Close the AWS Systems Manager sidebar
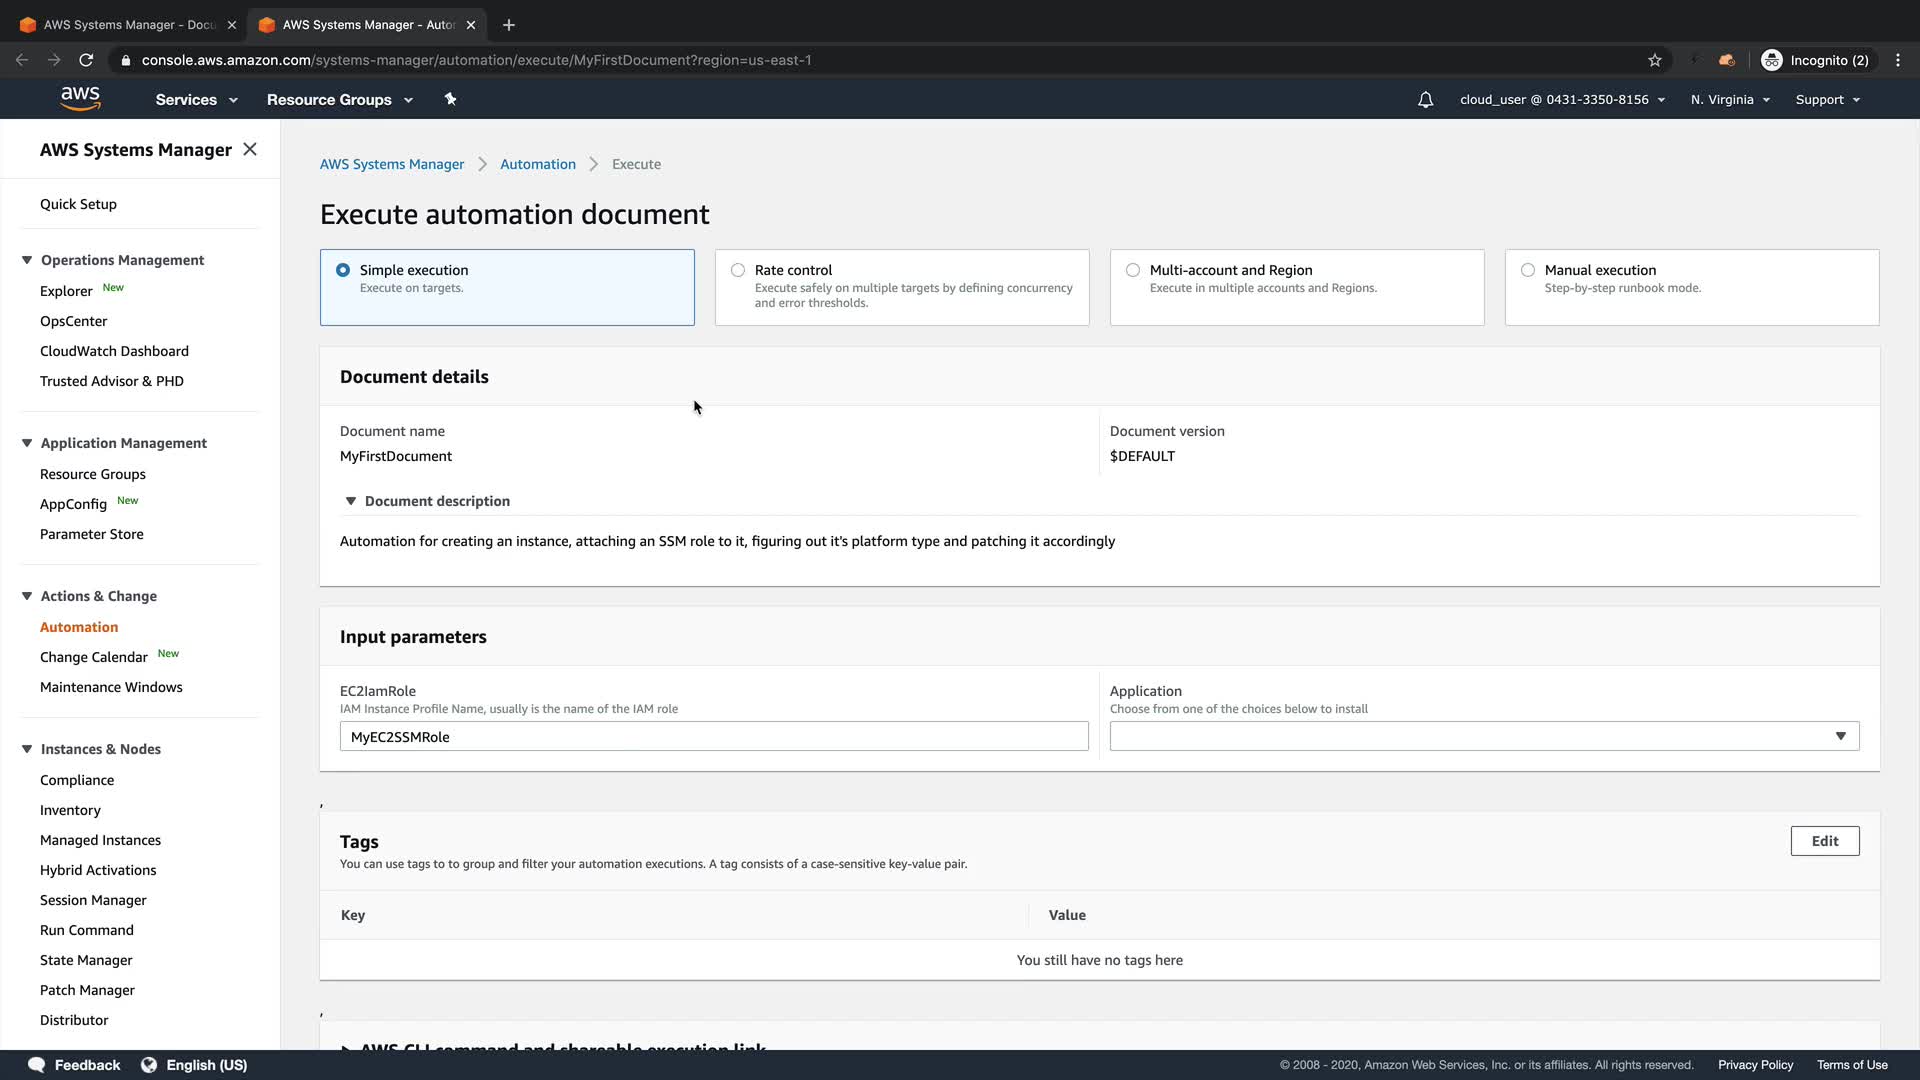The height and width of the screenshot is (1080, 1920). (250, 149)
